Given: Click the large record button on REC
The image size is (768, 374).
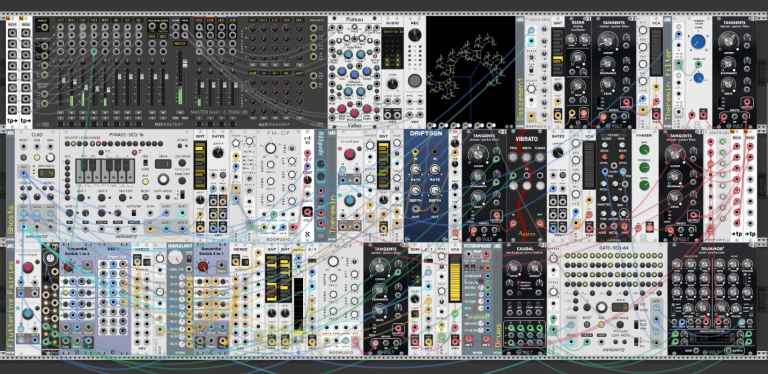Looking at the screenshot, I should [x=415, y=81].
